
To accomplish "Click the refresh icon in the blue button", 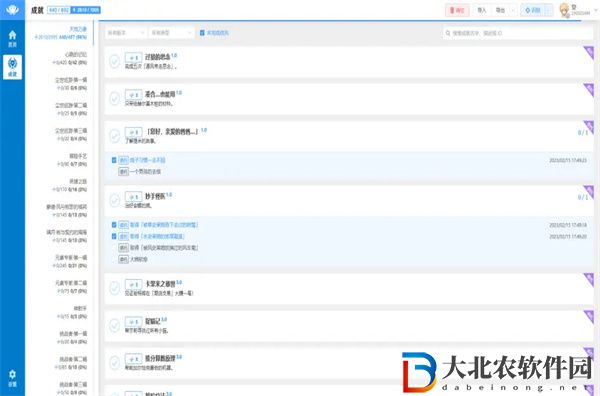I will point(528,10).
